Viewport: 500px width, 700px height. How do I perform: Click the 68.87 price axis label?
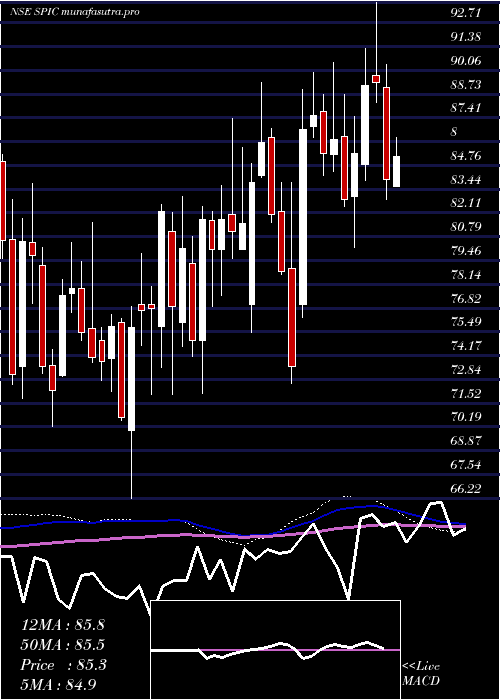pos(466,441)
